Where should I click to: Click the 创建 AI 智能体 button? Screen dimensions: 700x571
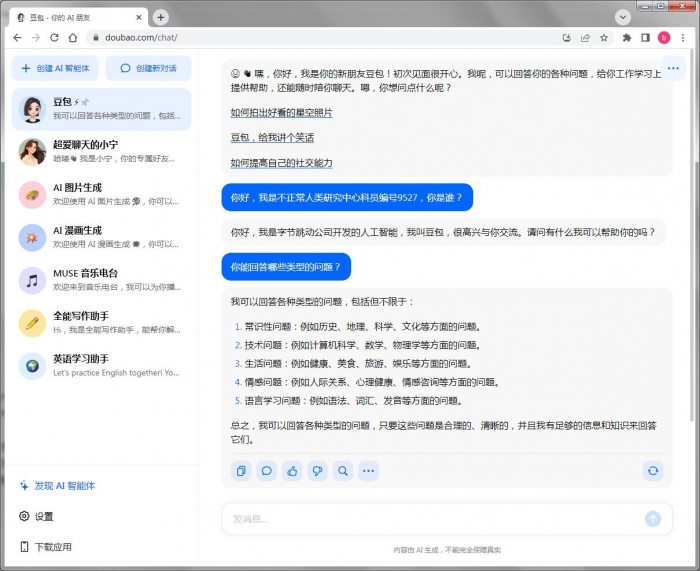pos(55,68)
